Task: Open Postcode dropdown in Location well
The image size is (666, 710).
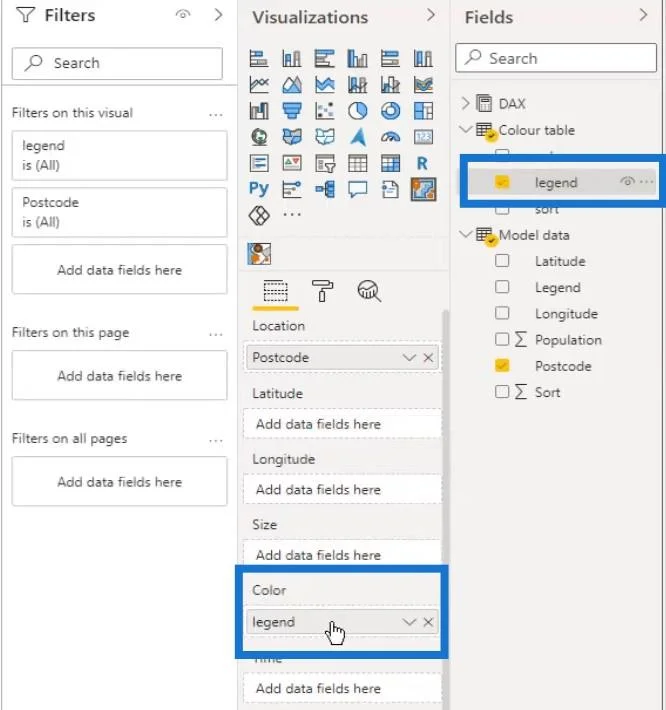Action: pos(409,358)
